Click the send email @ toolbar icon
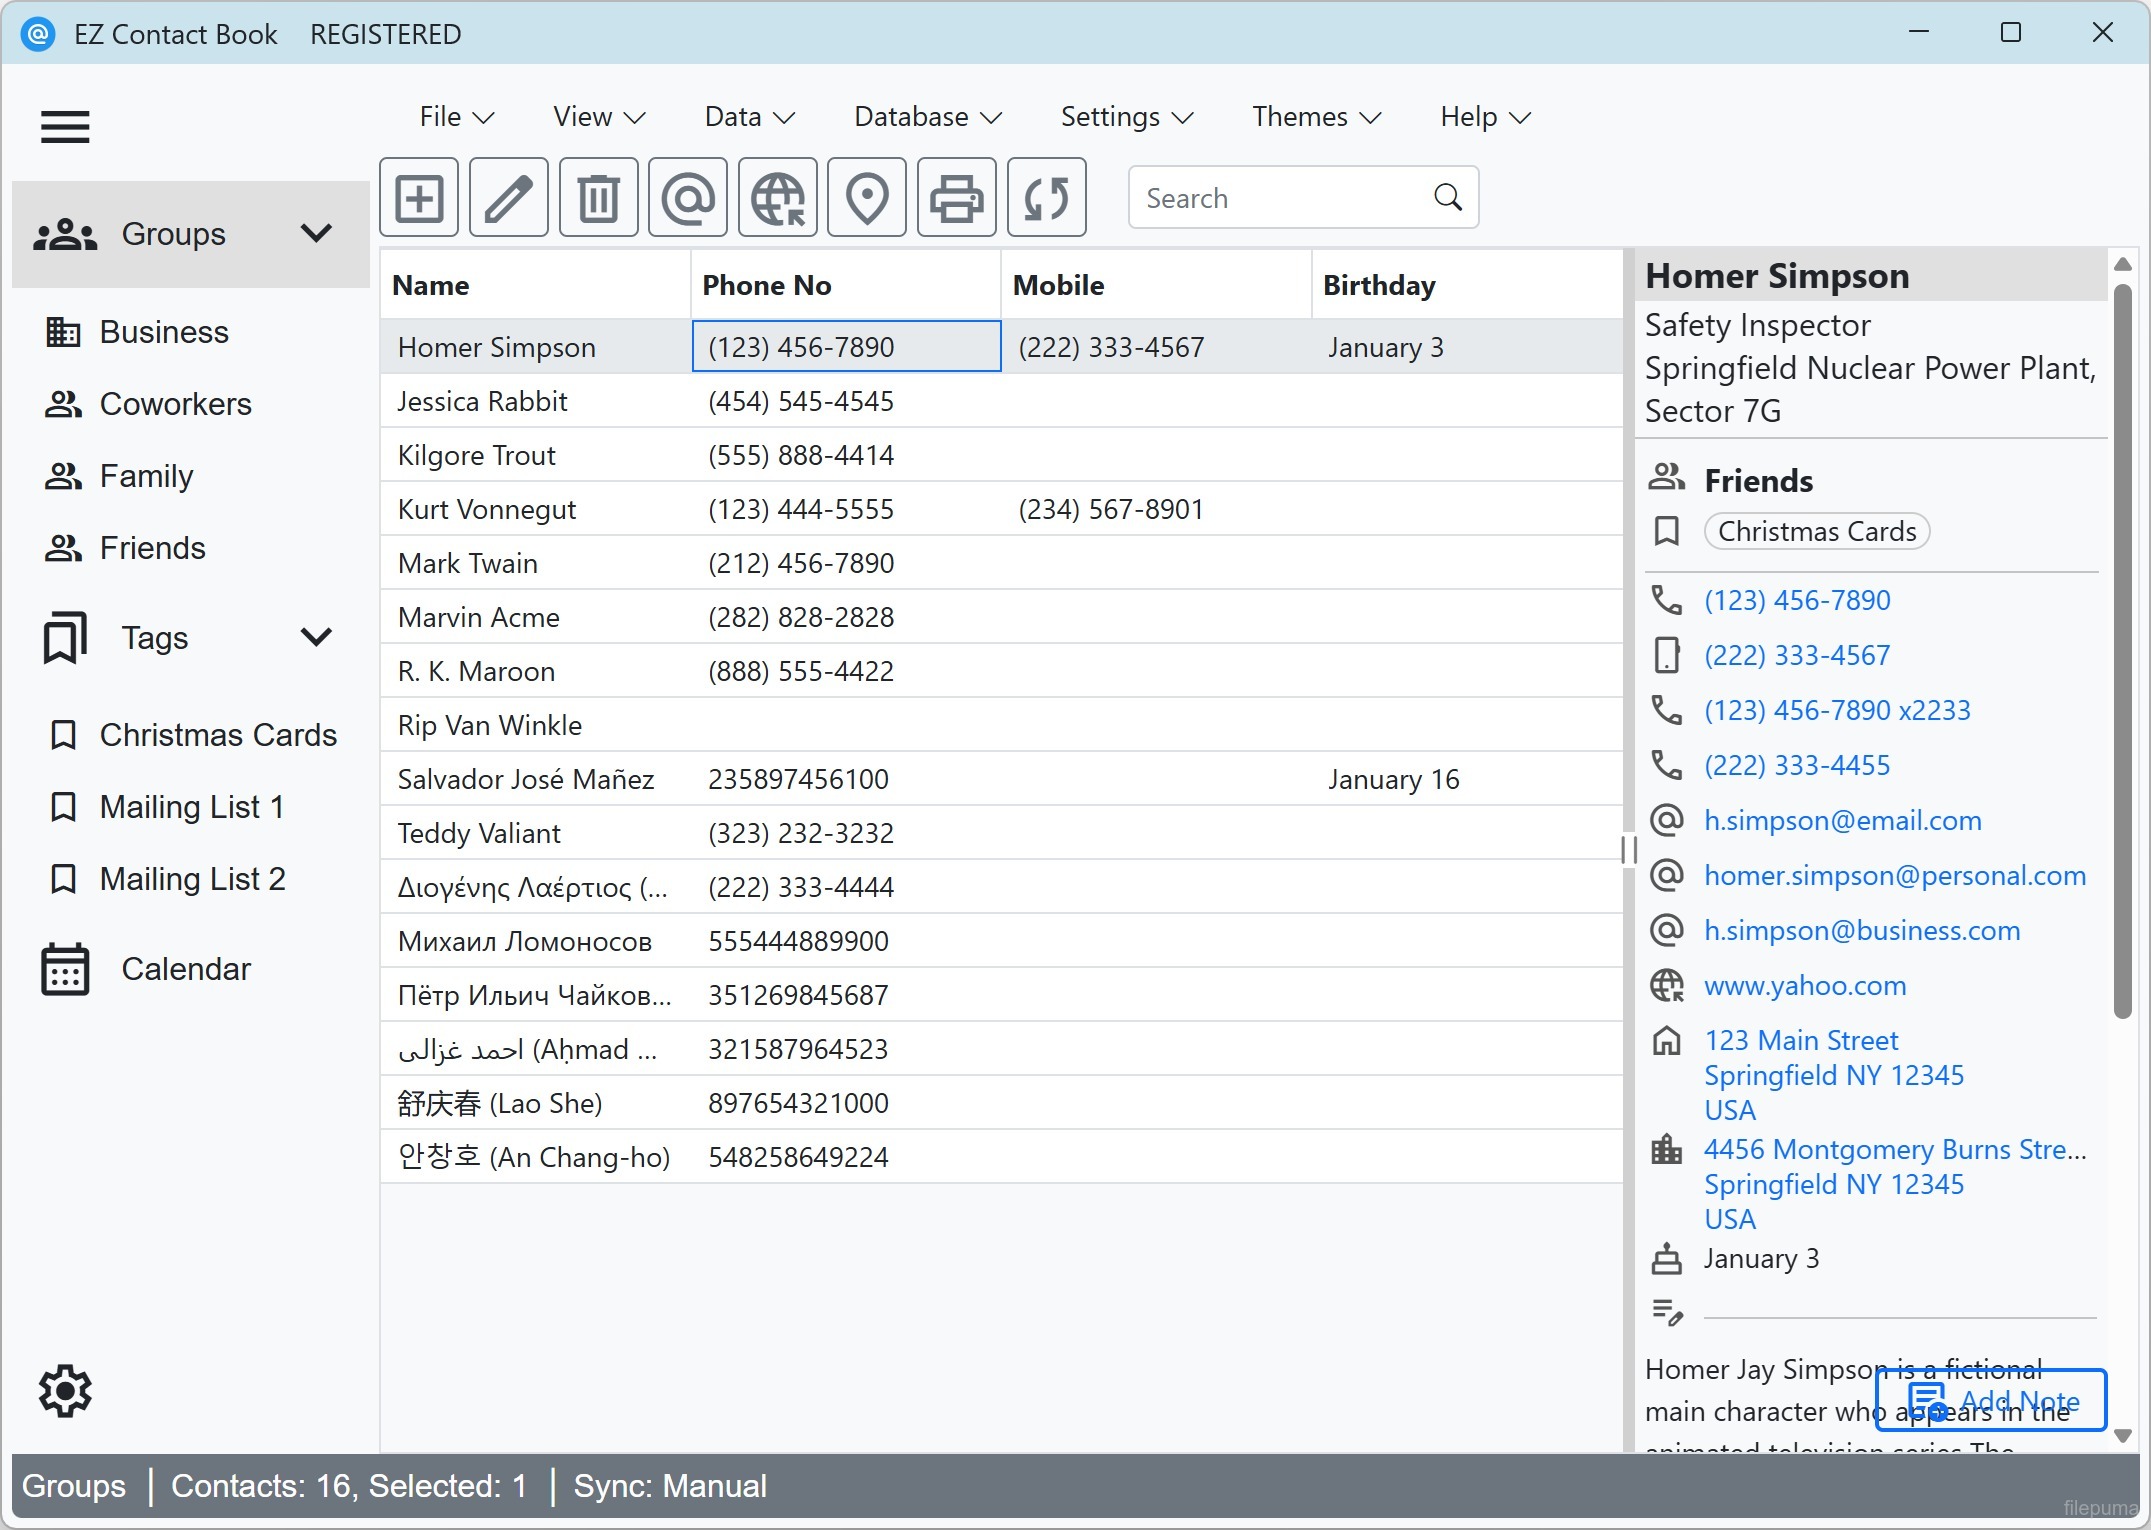The image size is (2151, 1530). (688, 197)
